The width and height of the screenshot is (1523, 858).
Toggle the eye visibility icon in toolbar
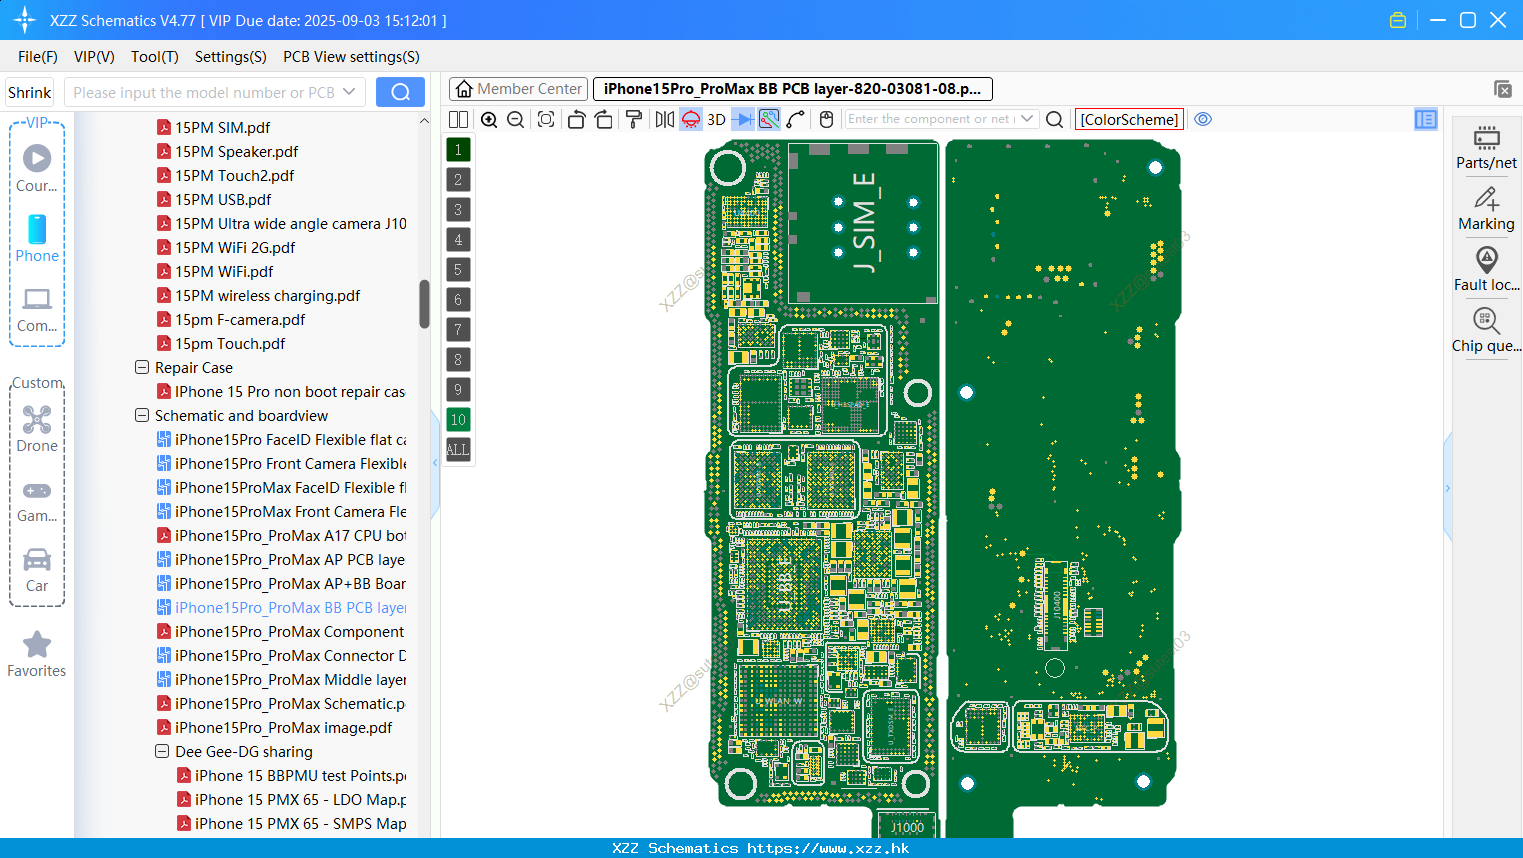pos(1203,119)
